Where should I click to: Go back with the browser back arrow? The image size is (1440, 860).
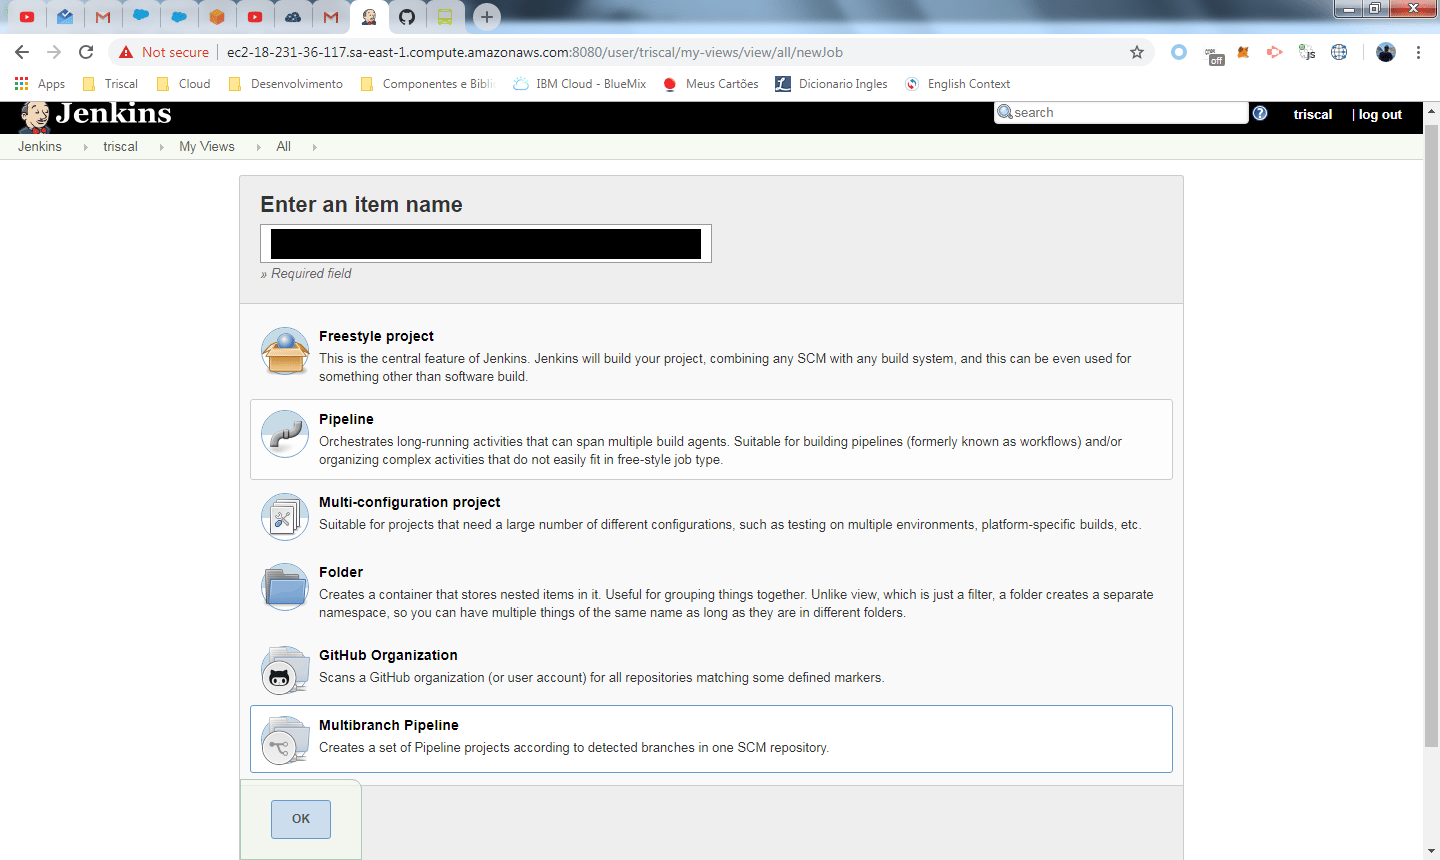point(22,52)
